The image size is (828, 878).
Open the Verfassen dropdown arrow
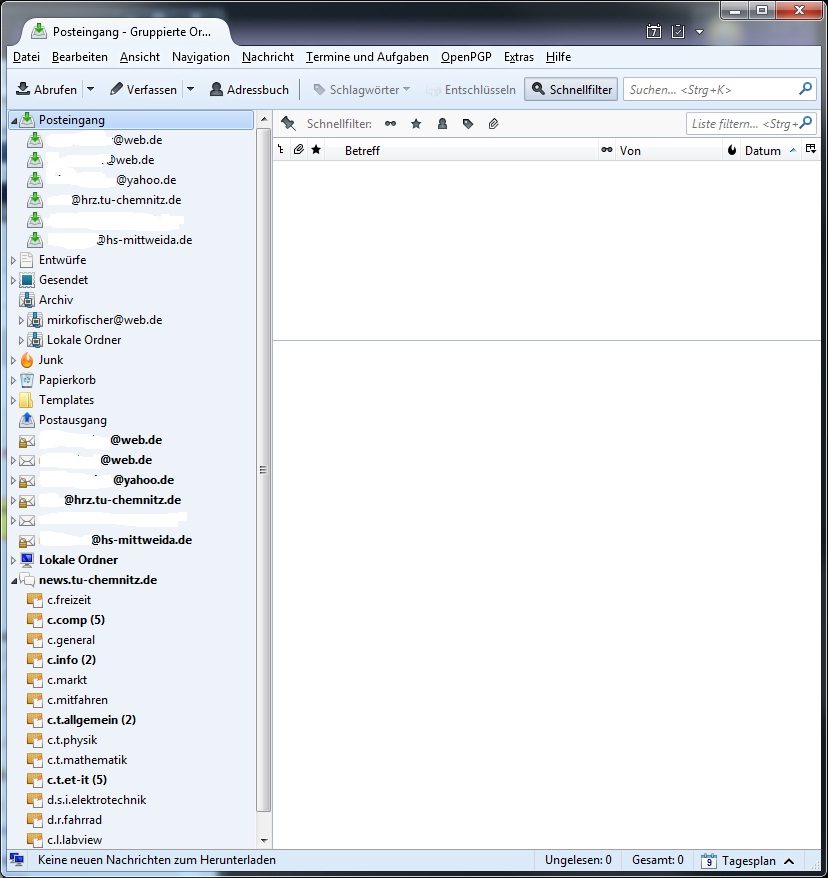(x=190, y=89)
